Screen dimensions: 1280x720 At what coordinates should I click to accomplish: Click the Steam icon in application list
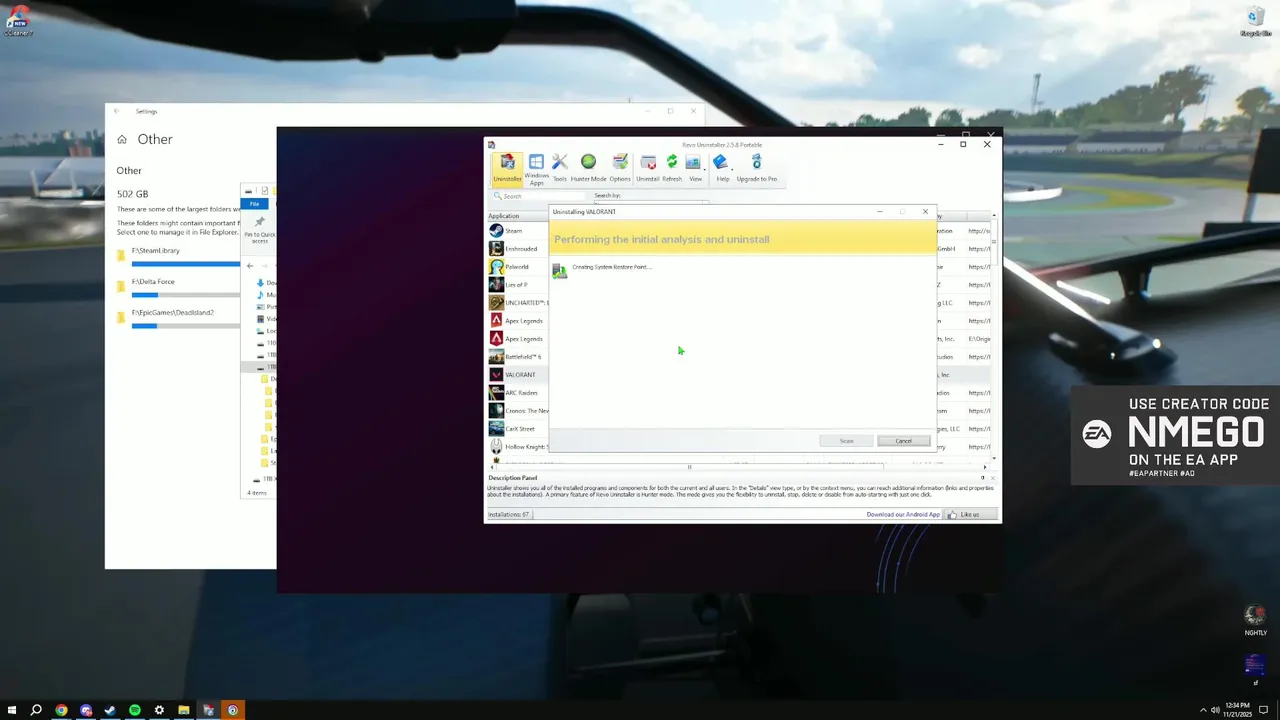pyautogui.click(x=496, y=231)
